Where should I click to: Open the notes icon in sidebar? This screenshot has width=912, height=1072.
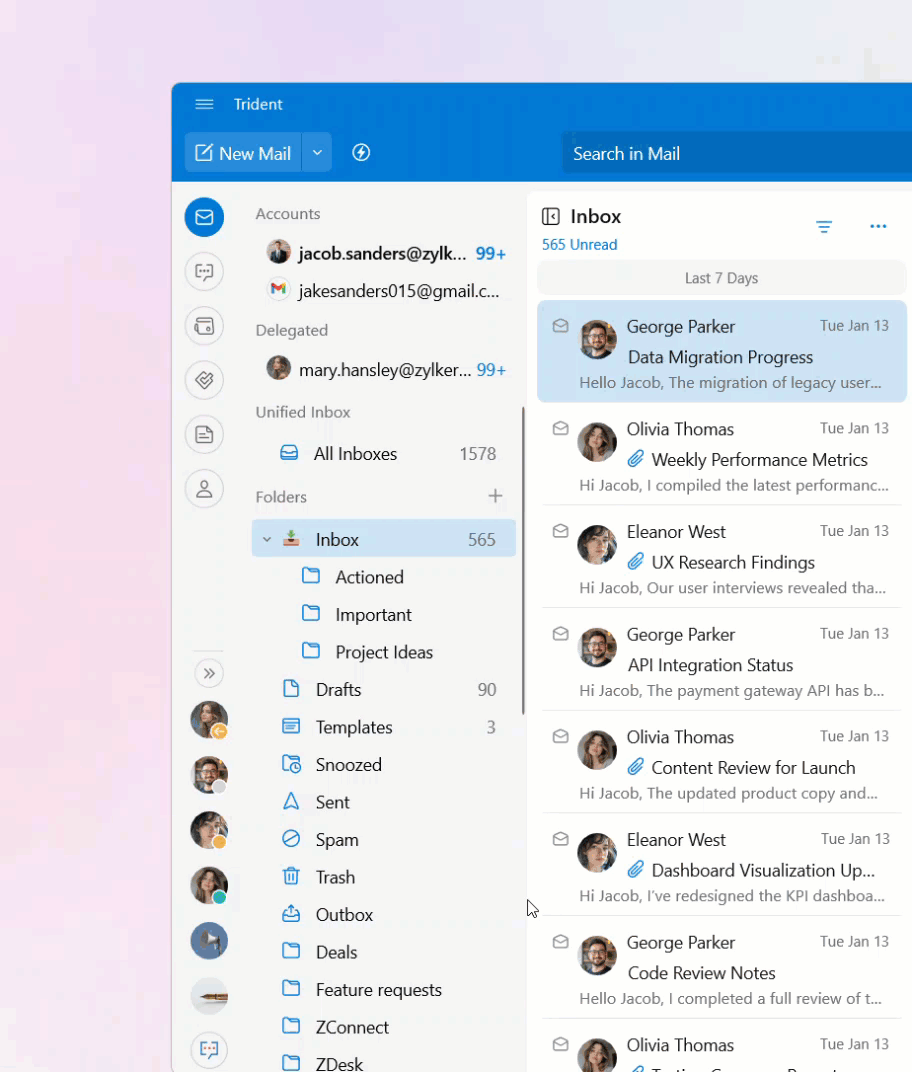pos(204,435)
